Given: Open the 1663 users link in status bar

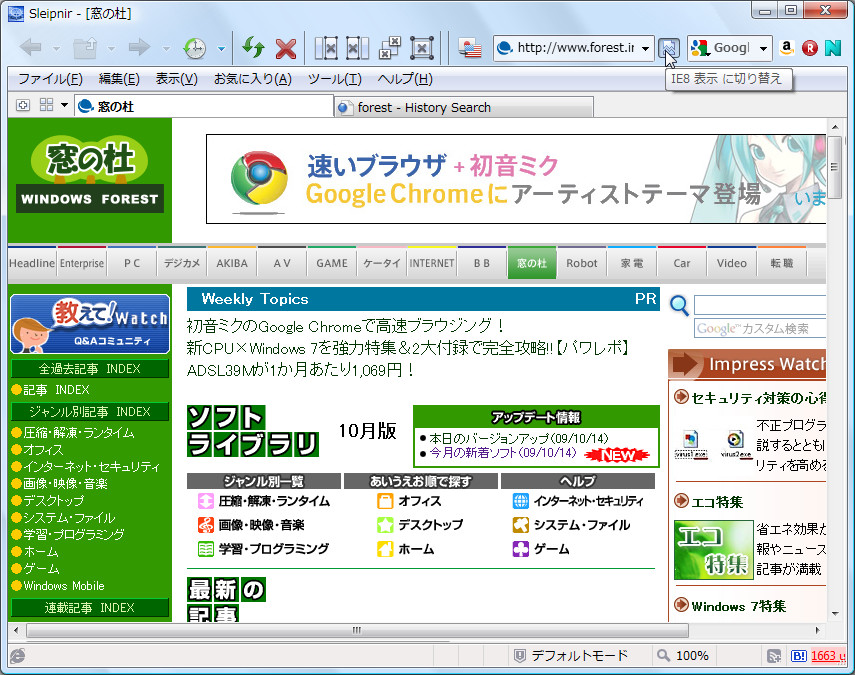Looking at the screenshot, I should click(x=827, y=656).
